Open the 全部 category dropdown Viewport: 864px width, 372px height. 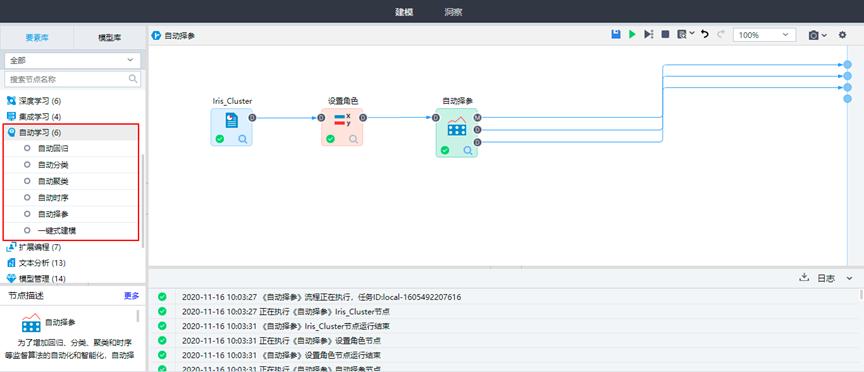pyautogui.click(x=72, y=60)
